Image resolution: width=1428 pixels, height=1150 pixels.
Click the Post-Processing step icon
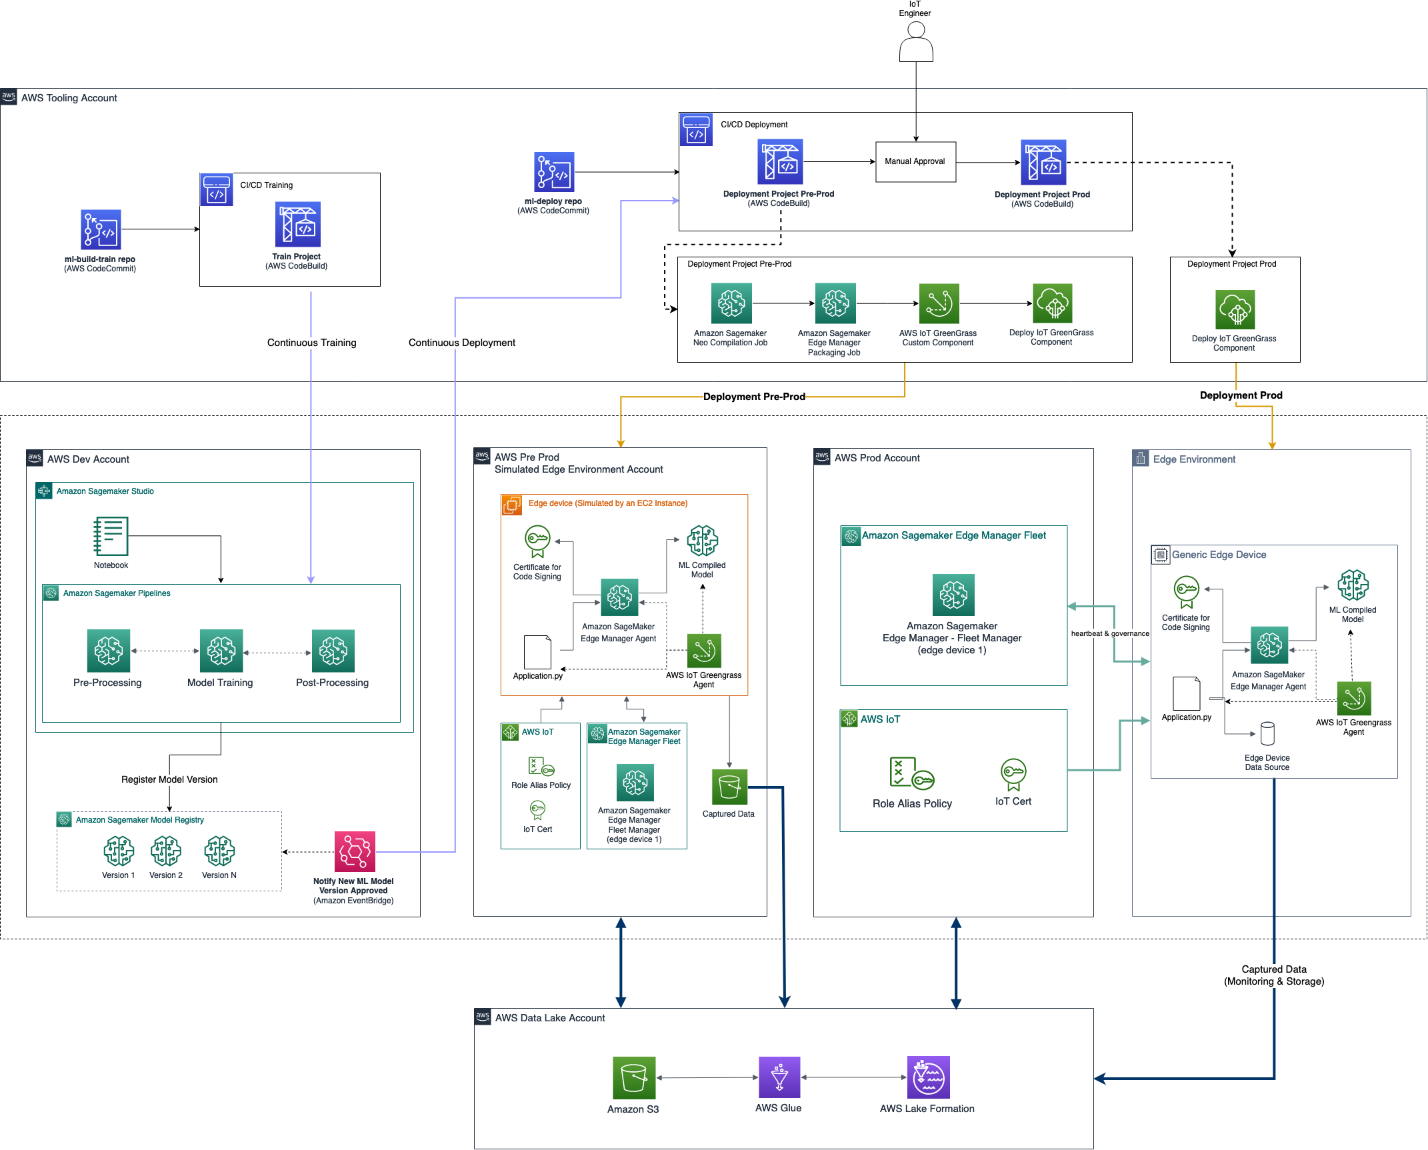click(333, 651)
